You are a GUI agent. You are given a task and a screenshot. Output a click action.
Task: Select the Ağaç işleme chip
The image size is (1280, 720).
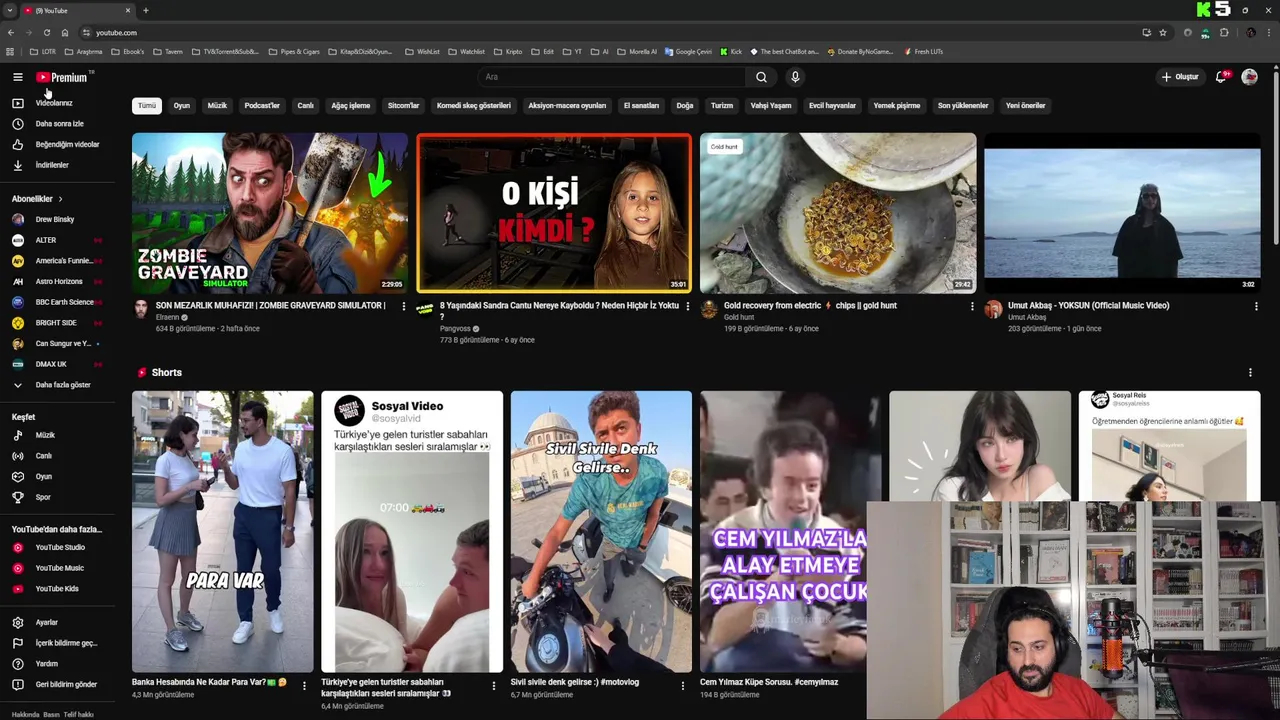click(351, 105)
